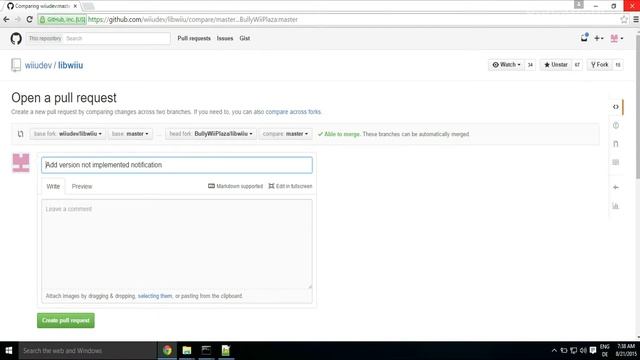This screenshot has width=640, height=360.
Task: Open the notifications bell icon
Action: coord(584,38)
